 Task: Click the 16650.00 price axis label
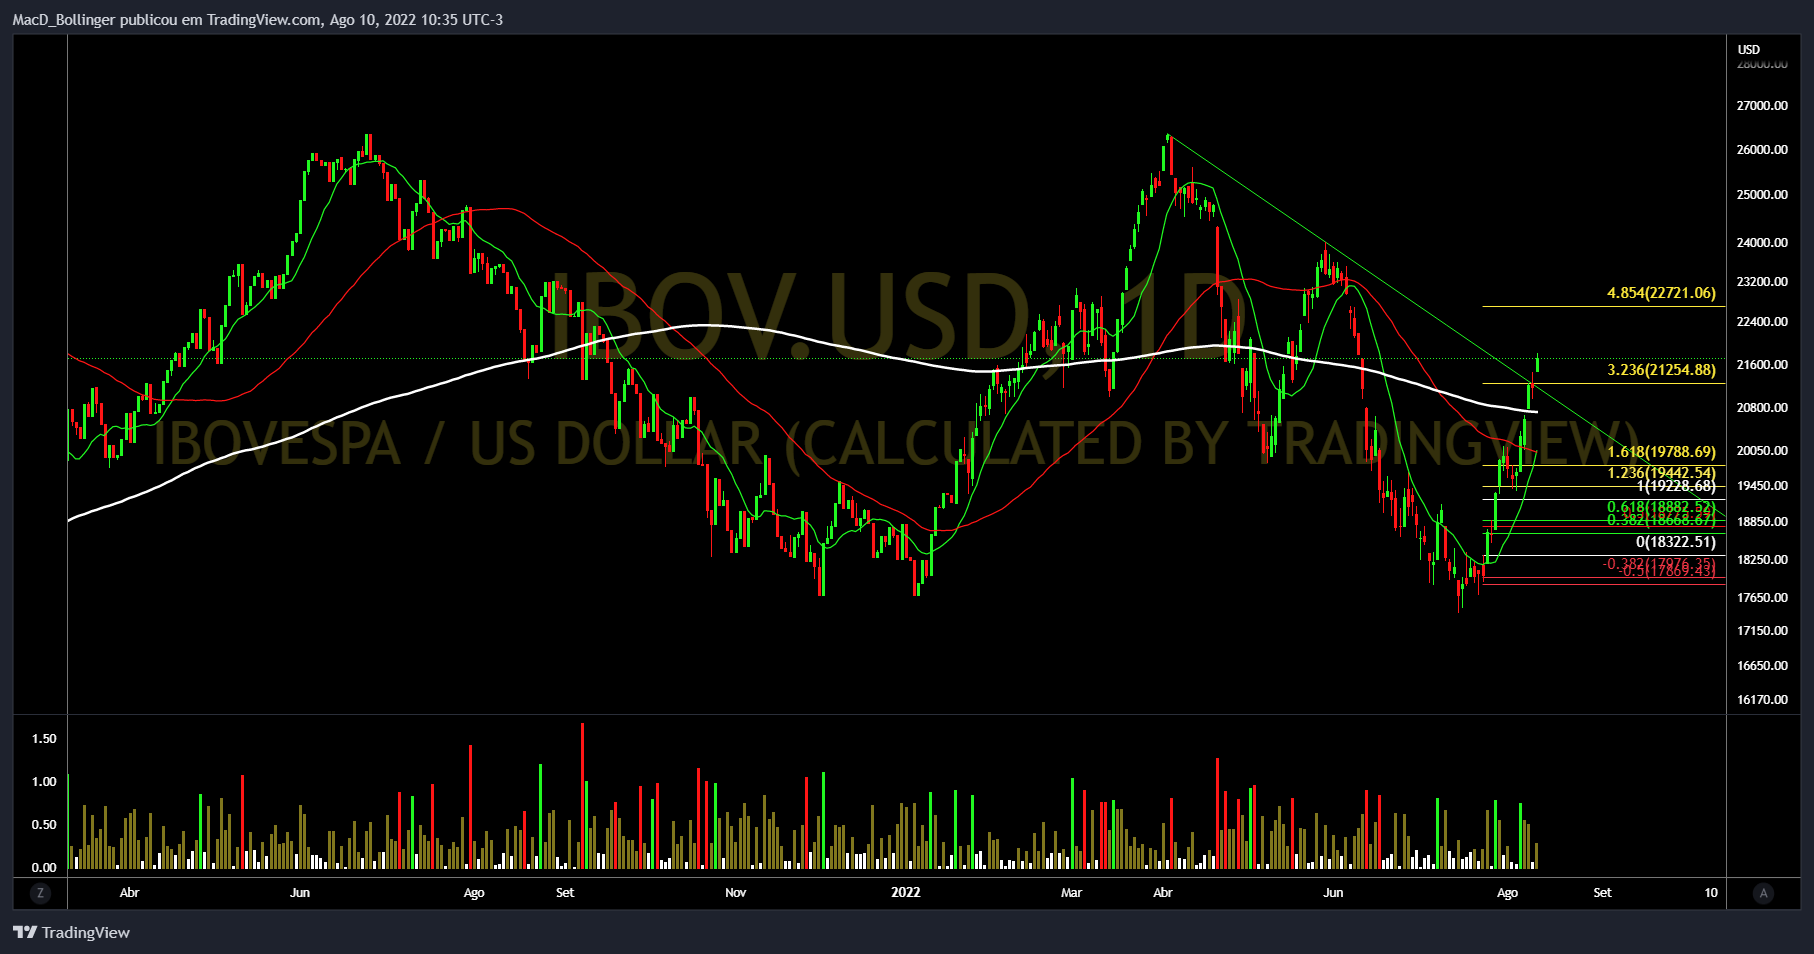pos(1762,666)
